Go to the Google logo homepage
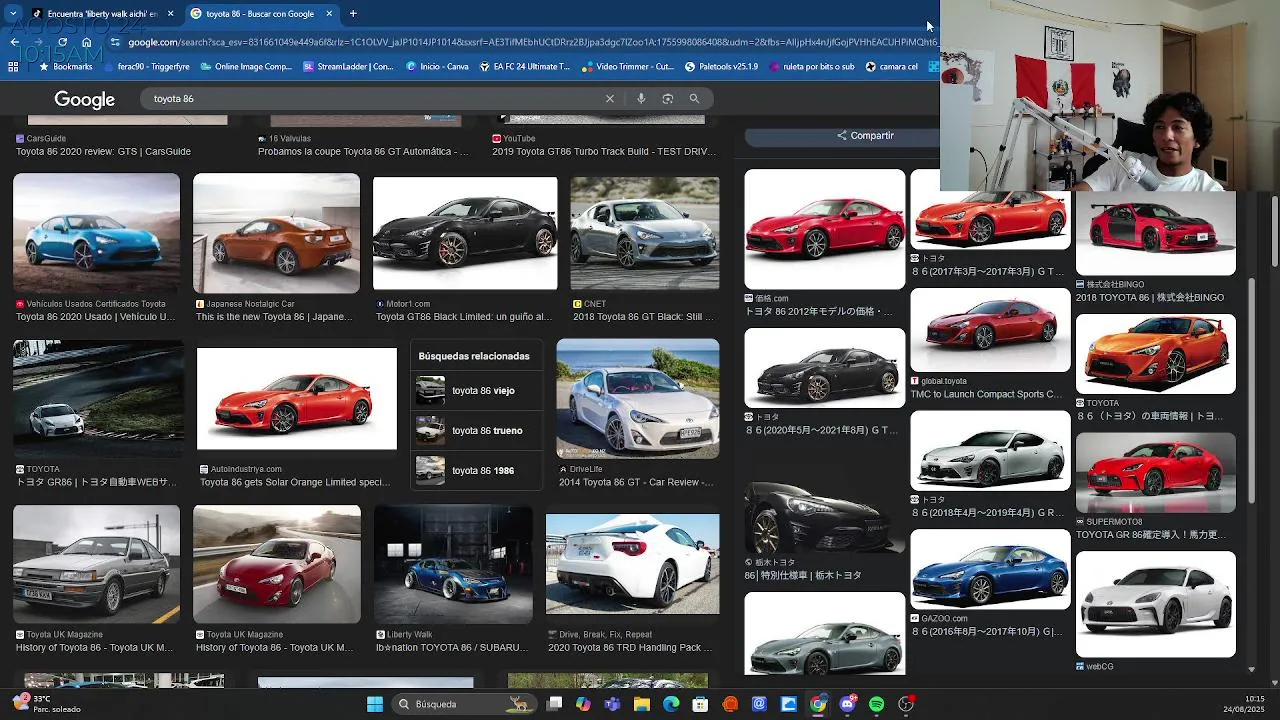Viewport: 1280px width, 720px height. [85, 99]
